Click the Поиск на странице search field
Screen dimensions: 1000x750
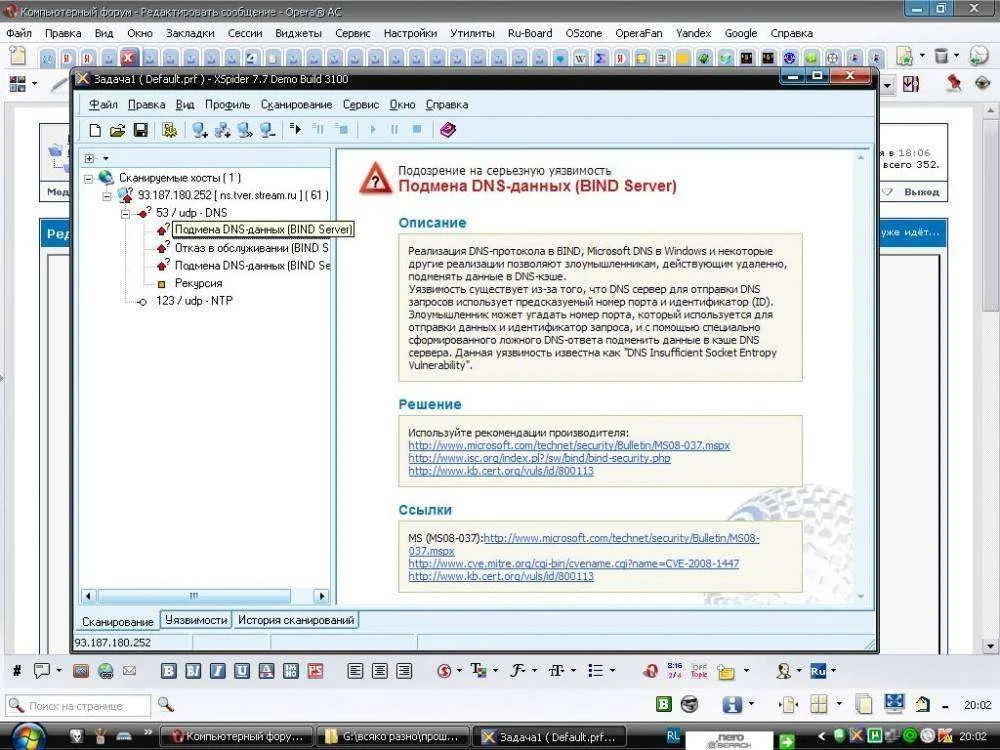coord(78,706)
